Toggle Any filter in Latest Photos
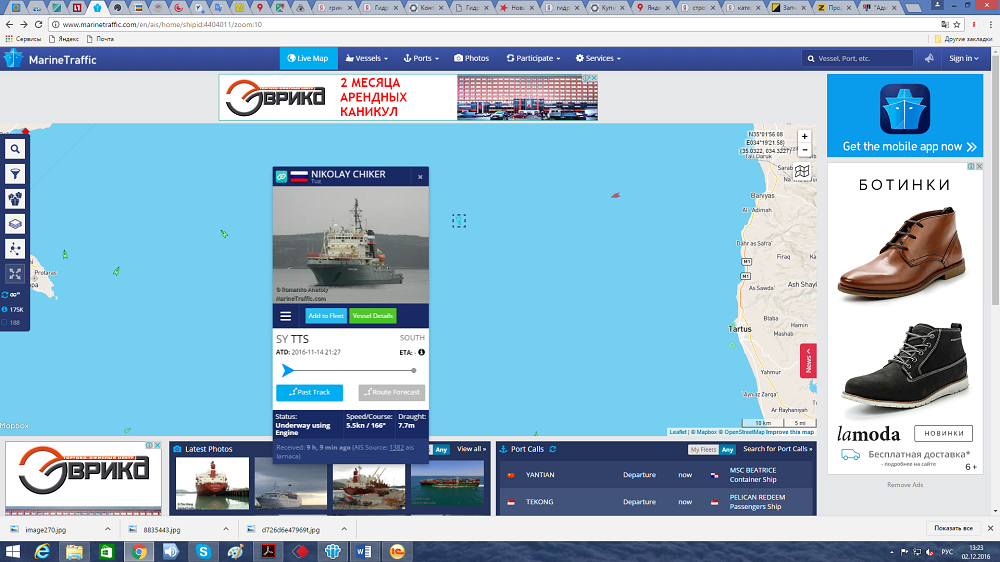 click(441, 450)
